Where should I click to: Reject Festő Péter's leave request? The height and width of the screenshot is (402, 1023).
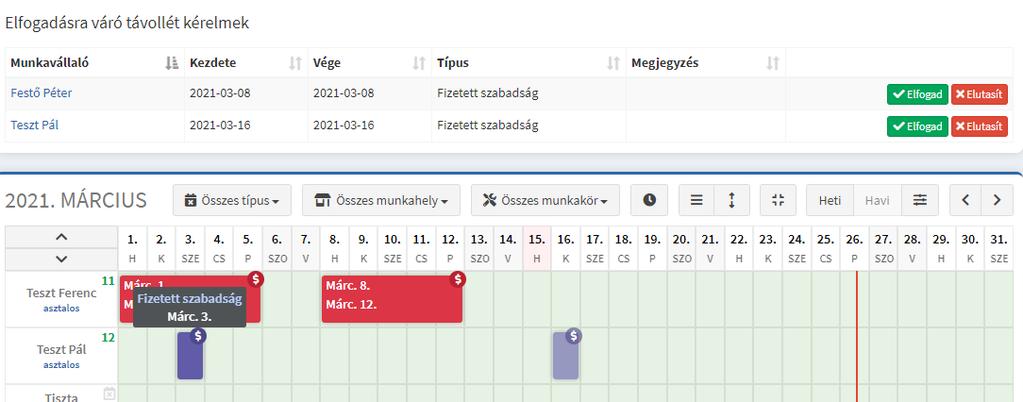tap(979, 94)
